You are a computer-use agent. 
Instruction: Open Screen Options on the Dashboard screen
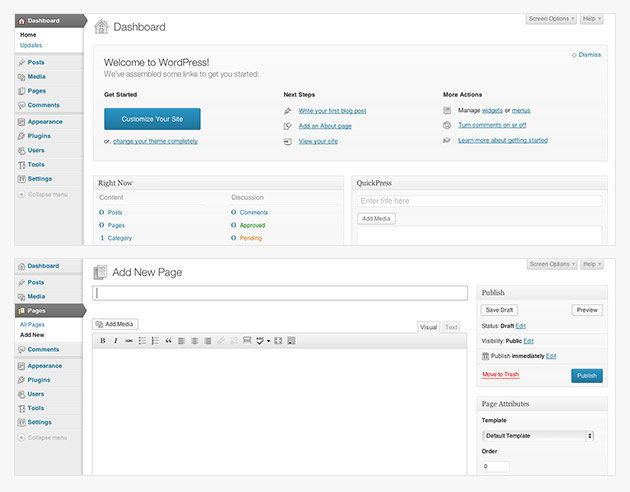click(551, 19)
